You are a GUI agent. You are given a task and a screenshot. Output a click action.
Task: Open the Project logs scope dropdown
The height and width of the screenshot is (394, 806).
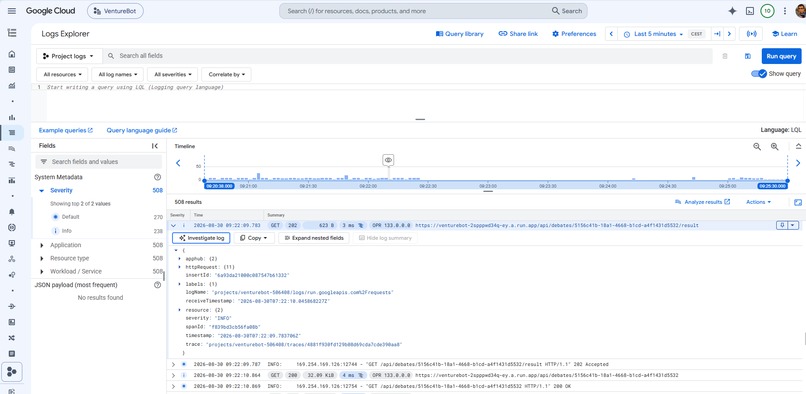pos(68,56)
